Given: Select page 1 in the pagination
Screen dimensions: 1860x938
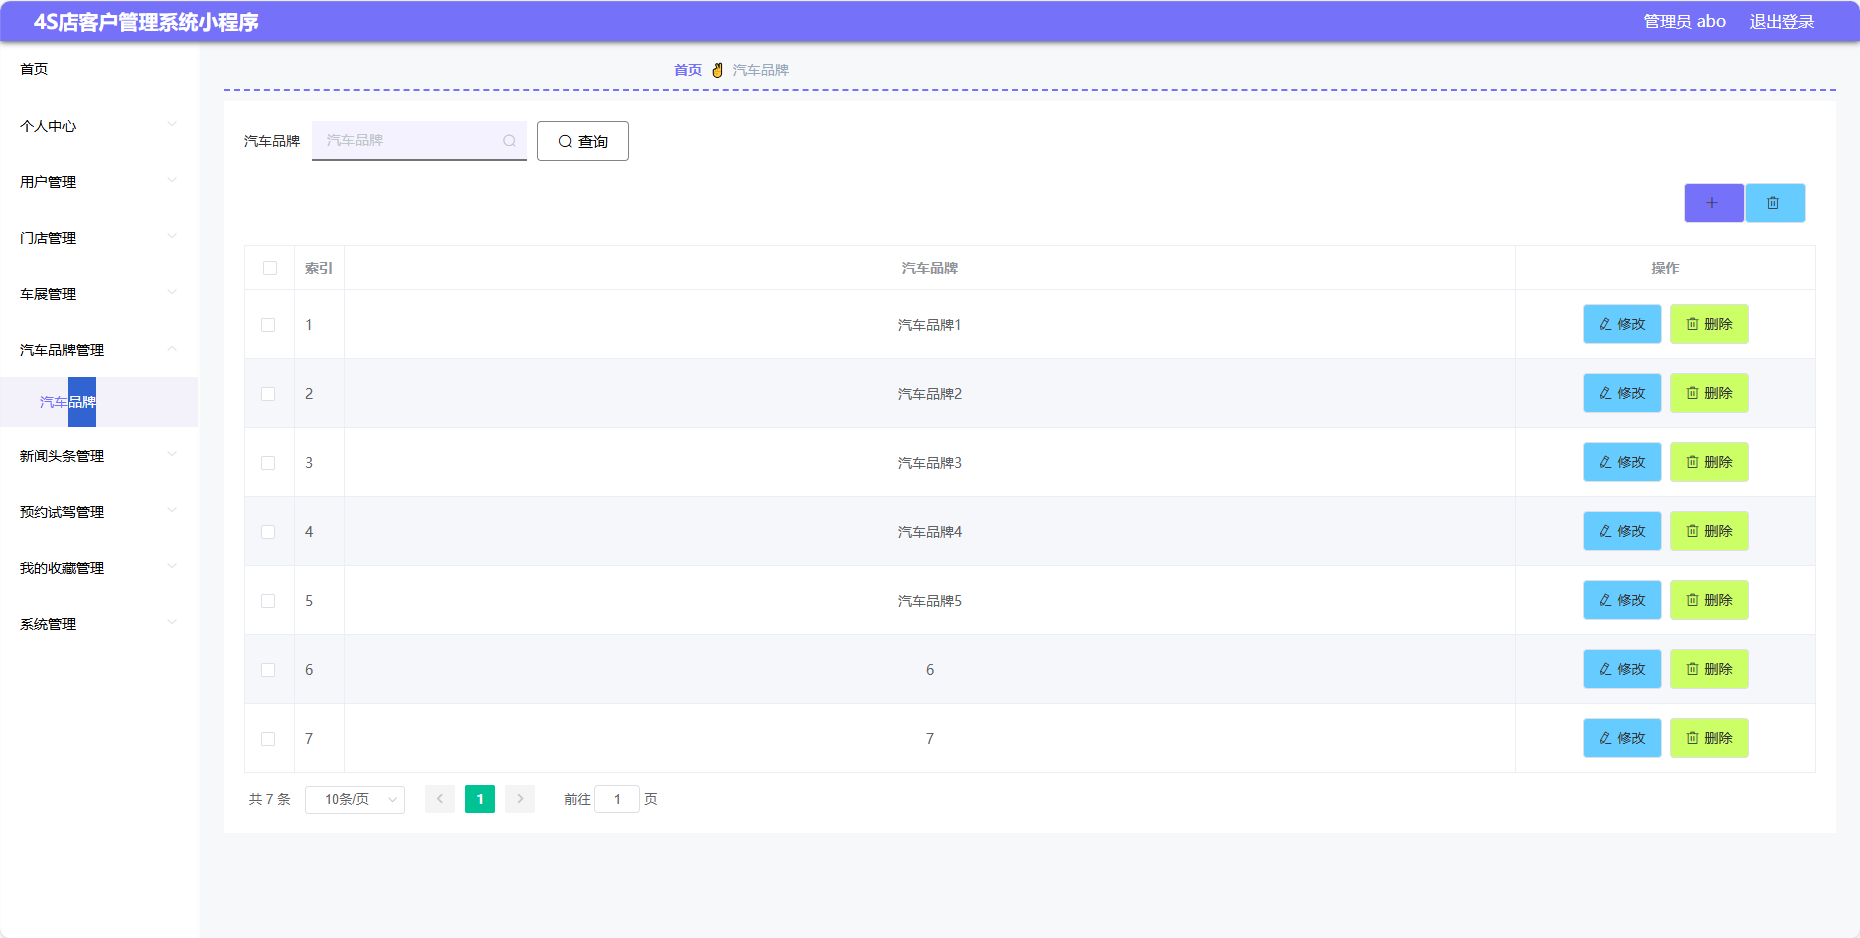Looking at the screenshot, I should click(480, 799).
